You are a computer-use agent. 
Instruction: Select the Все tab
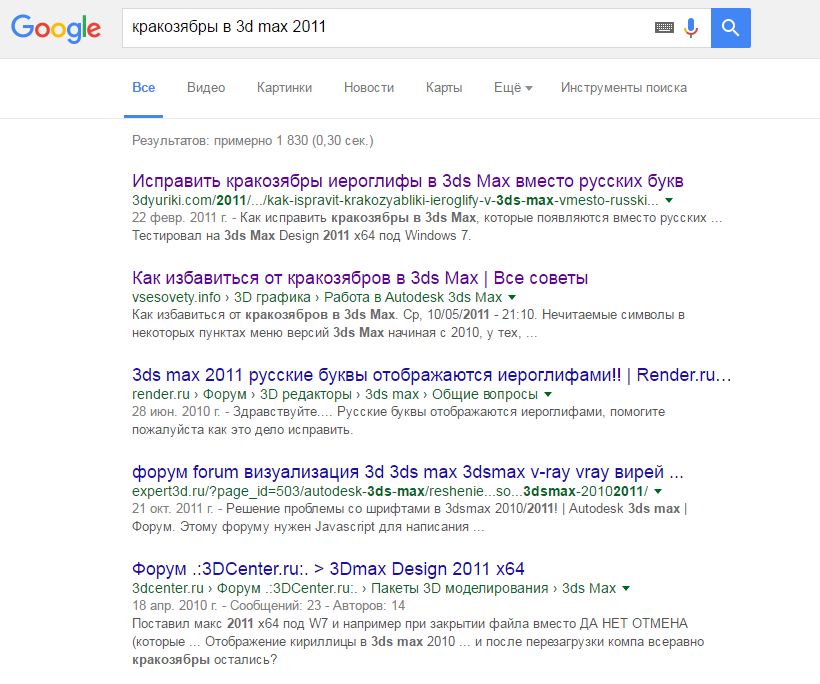[143, 87]
